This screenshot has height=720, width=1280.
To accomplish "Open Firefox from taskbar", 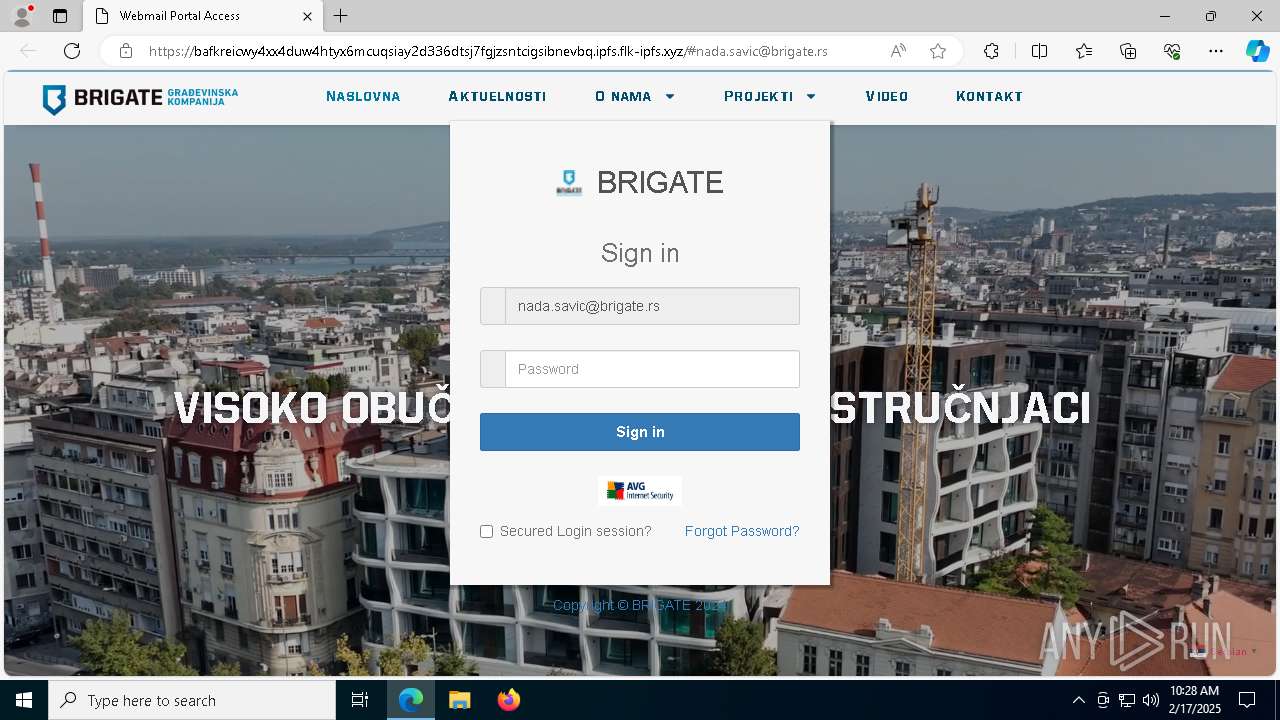I will 509,700.
